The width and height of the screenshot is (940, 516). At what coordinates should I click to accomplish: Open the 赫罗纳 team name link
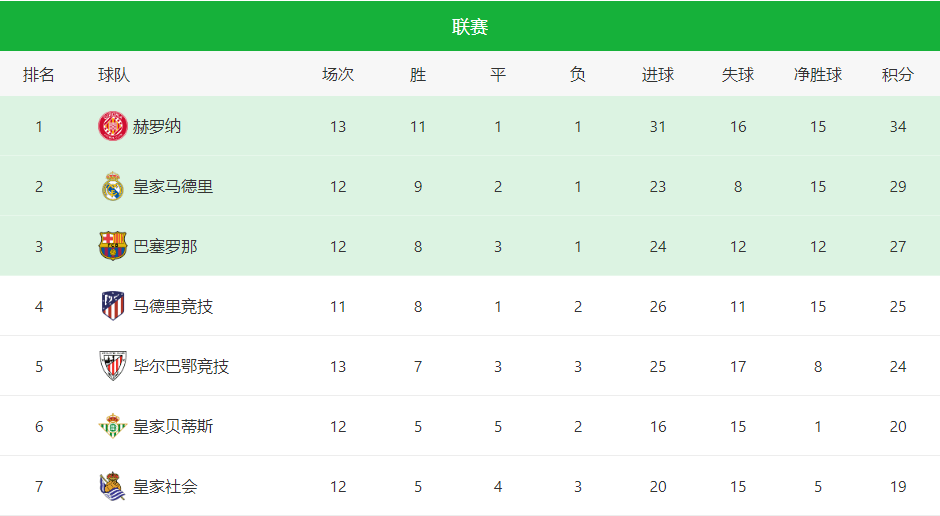156,126
